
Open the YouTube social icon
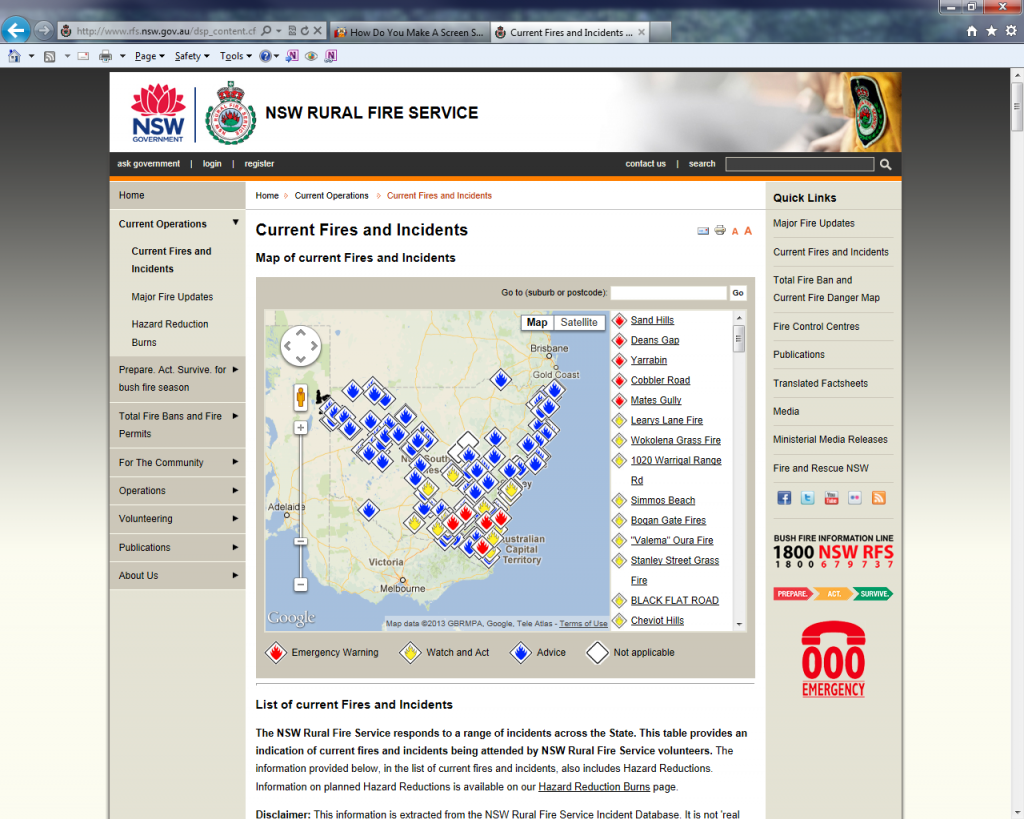pyautogui.click(x=831, y=498)
